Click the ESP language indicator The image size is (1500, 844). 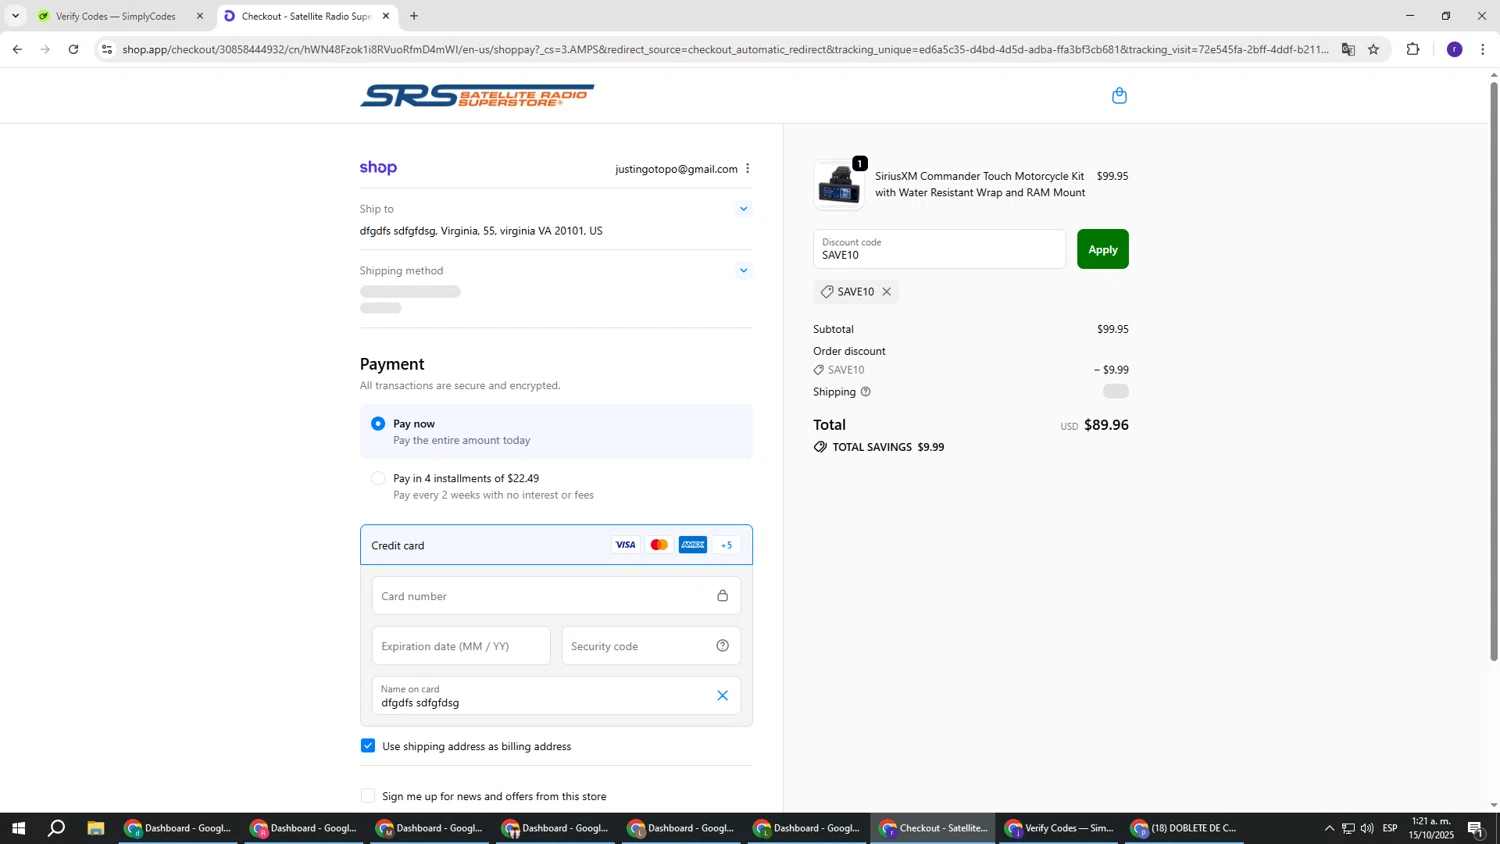click(x=1390, y=828)
